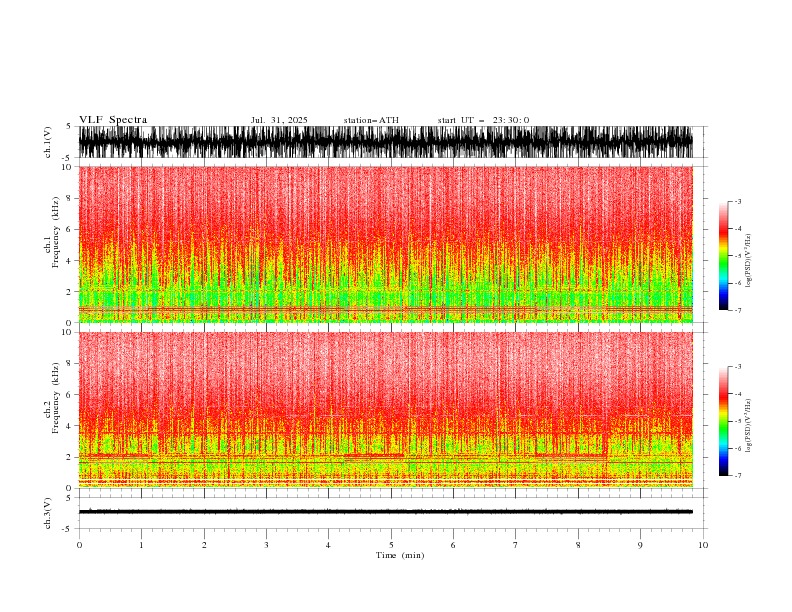
Task: Click the "VLF Spectra" title text
Action: [113, 120]
